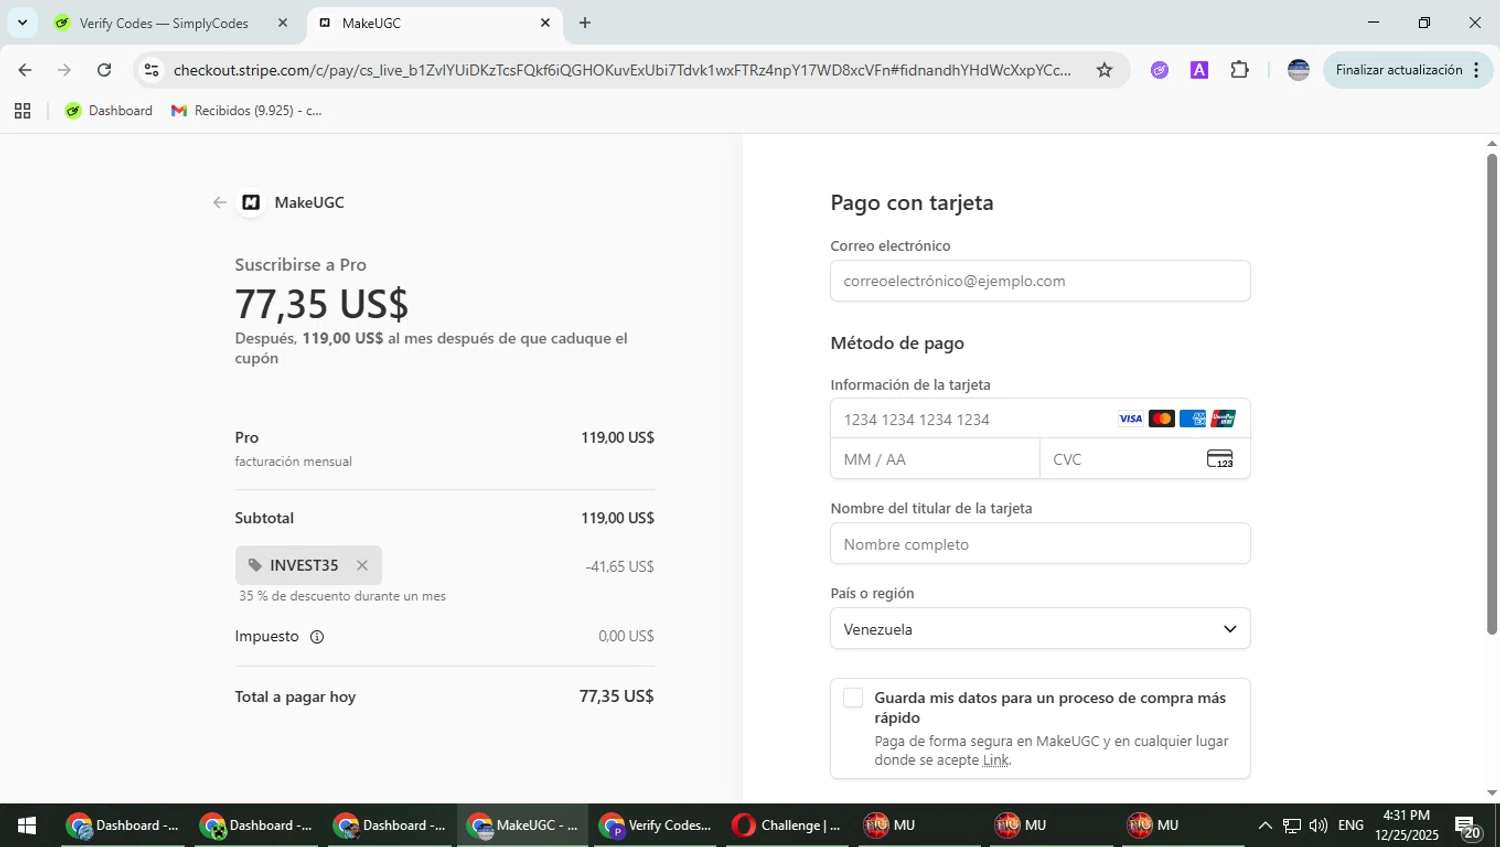Open the Dashboard bookmark
This screenshot has width=1500, height=847.
(109, 111)
